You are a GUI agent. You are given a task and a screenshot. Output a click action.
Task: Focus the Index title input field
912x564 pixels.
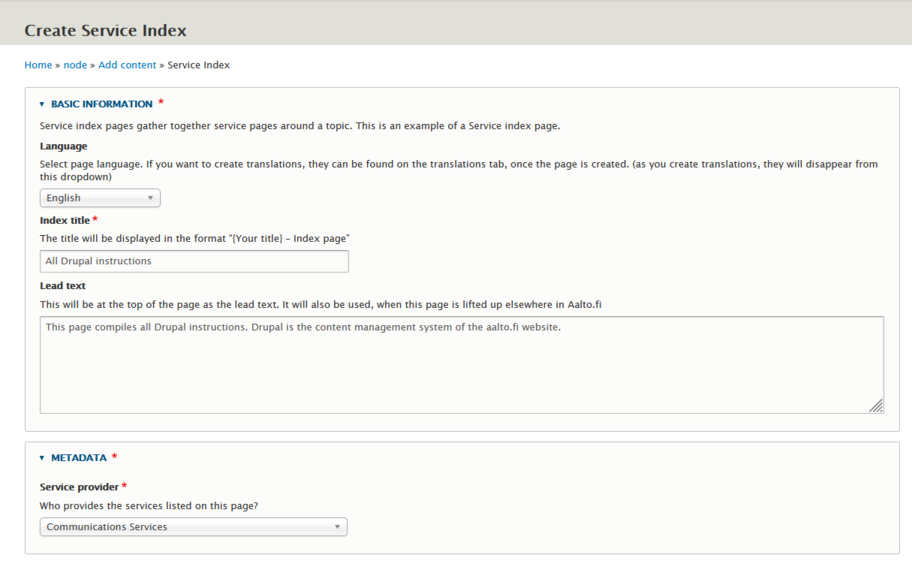tap(194, 261)
